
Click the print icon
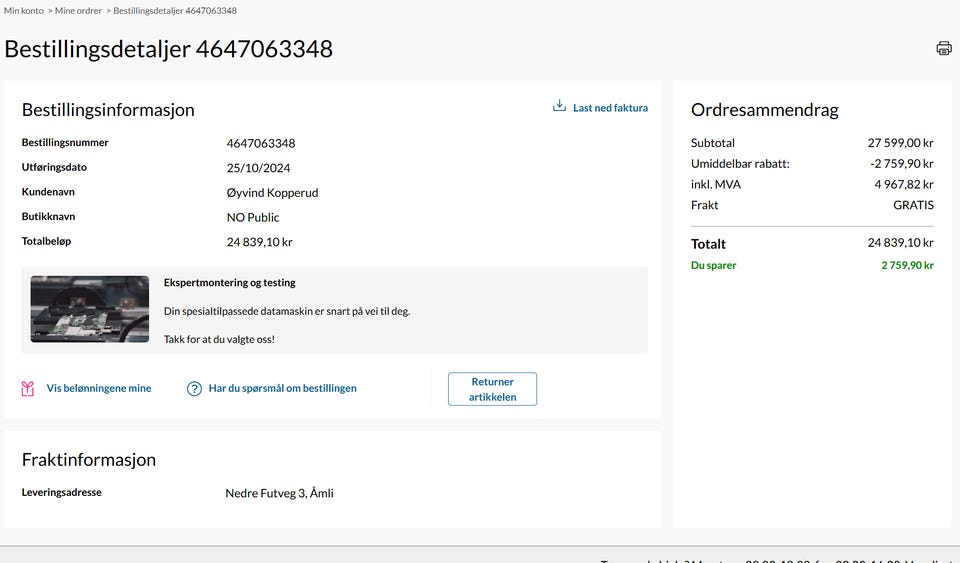tap(943, 48)
